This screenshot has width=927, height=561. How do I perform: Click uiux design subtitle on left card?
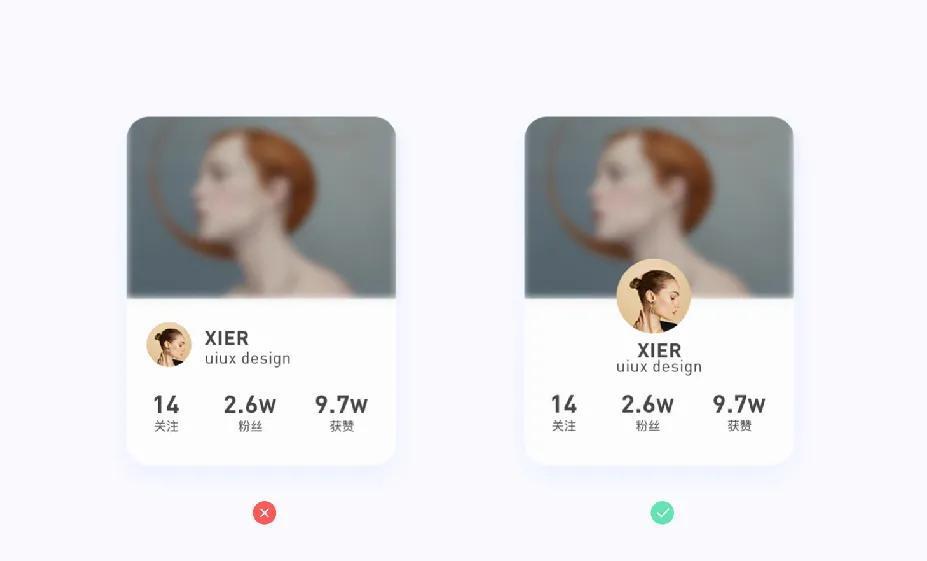[247, 359]
